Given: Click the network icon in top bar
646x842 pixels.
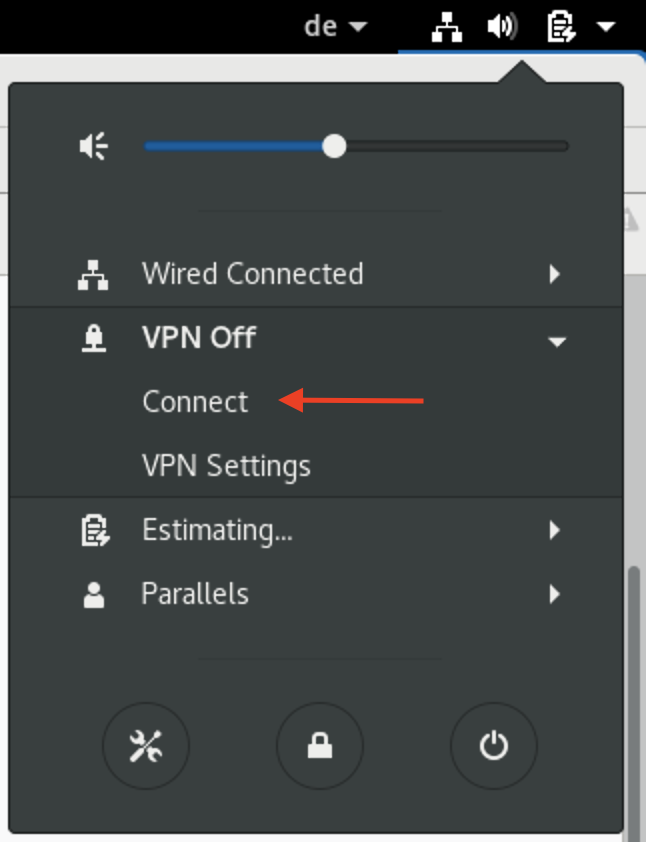Looking at the screenshot, I should click(447, 26).
